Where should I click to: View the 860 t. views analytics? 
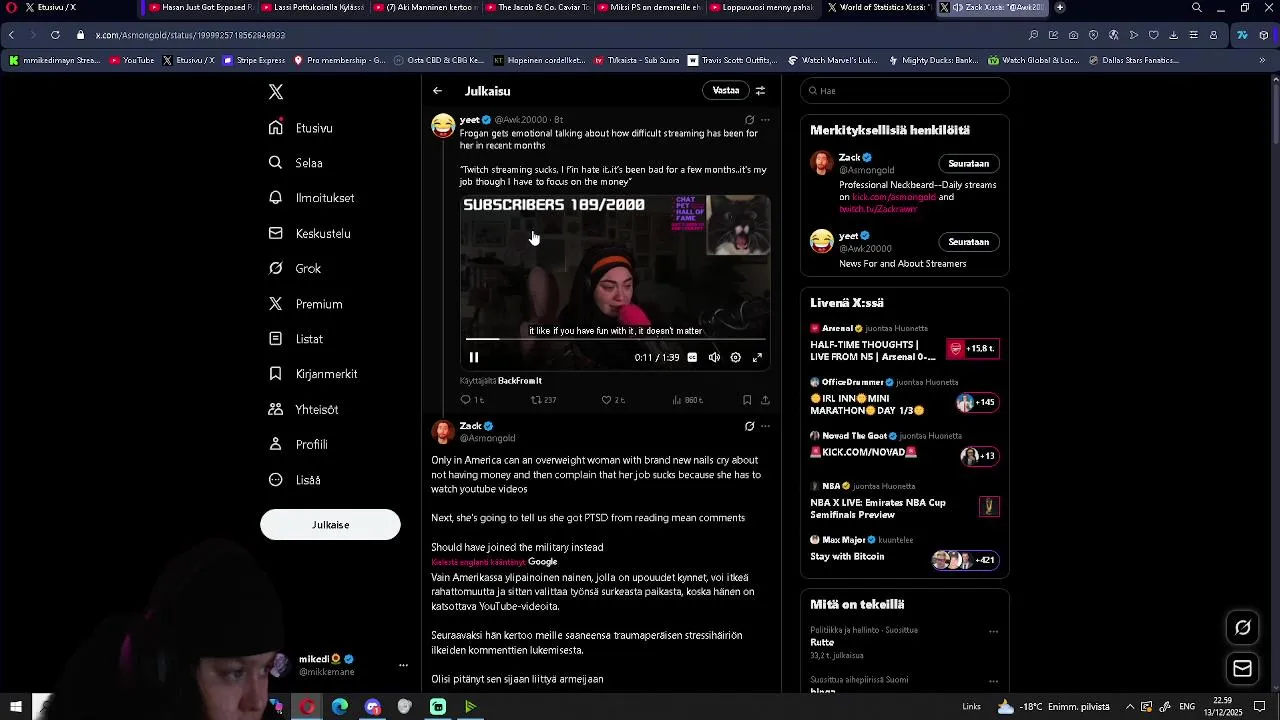687,400
